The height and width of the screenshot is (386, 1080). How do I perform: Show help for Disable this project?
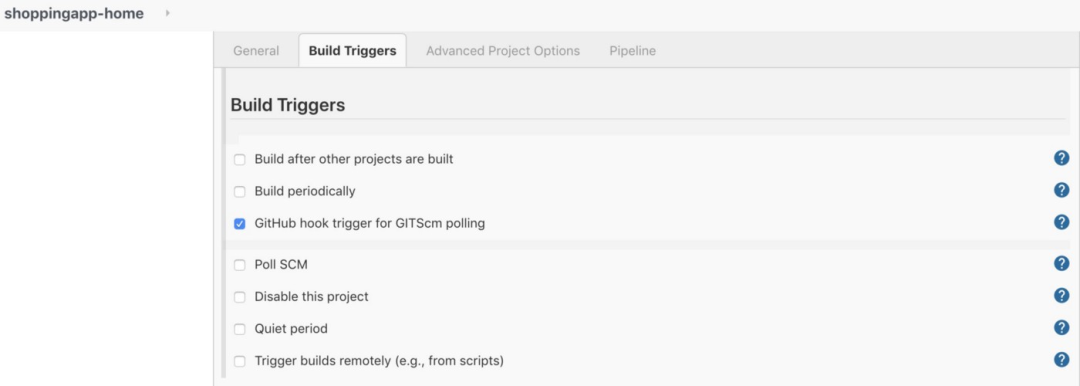click(1061, 295)
